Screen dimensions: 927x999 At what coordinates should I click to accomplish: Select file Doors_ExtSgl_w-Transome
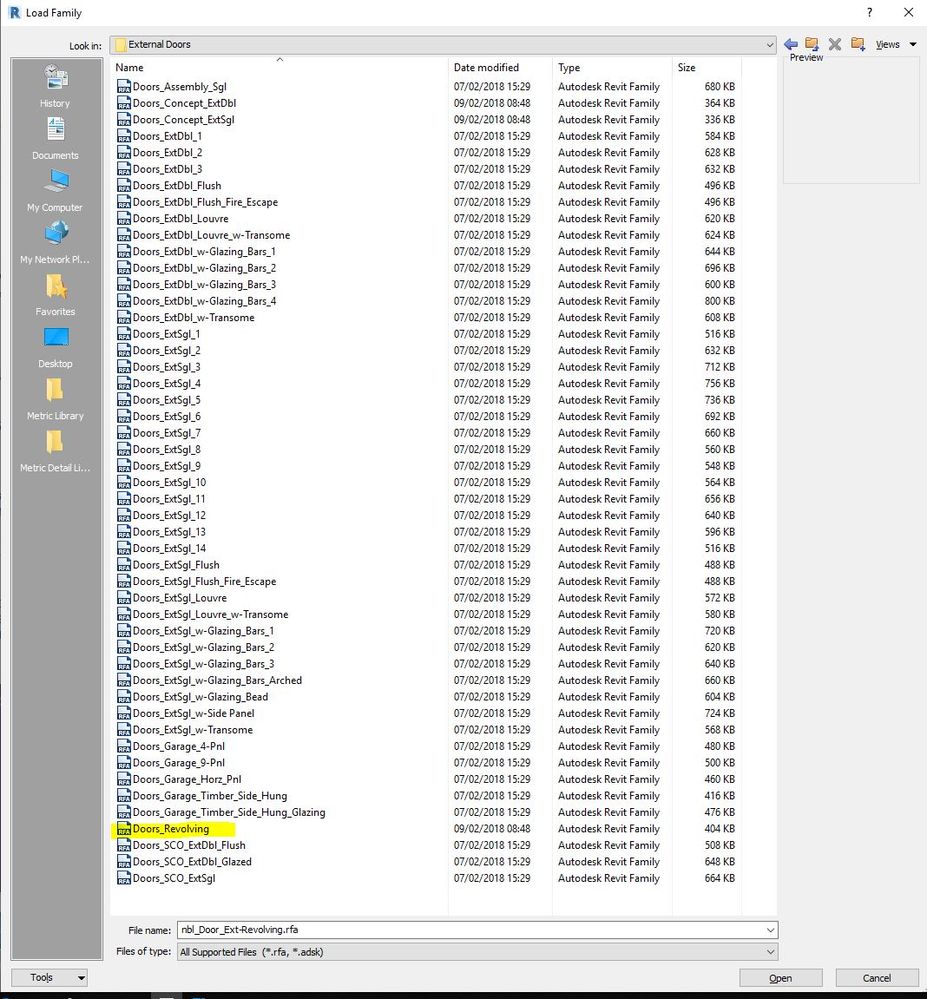pyautogui.click(x=192, y=730)
